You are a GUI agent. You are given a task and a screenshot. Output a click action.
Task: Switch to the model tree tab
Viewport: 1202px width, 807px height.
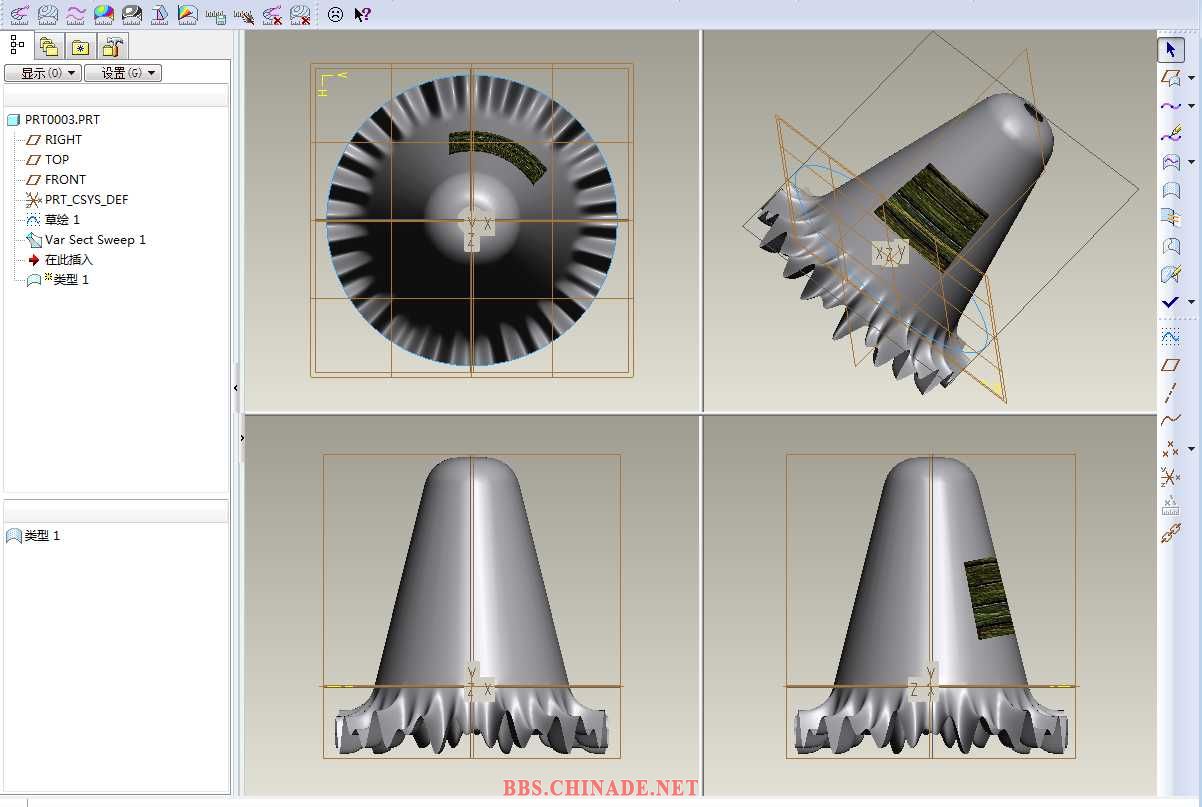click(x=17, y=45)
